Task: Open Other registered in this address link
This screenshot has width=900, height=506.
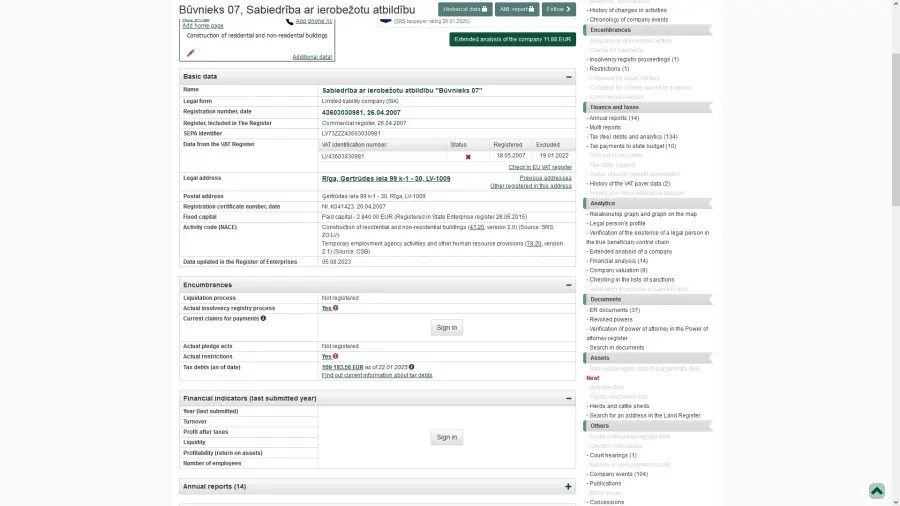Action: 531,186
